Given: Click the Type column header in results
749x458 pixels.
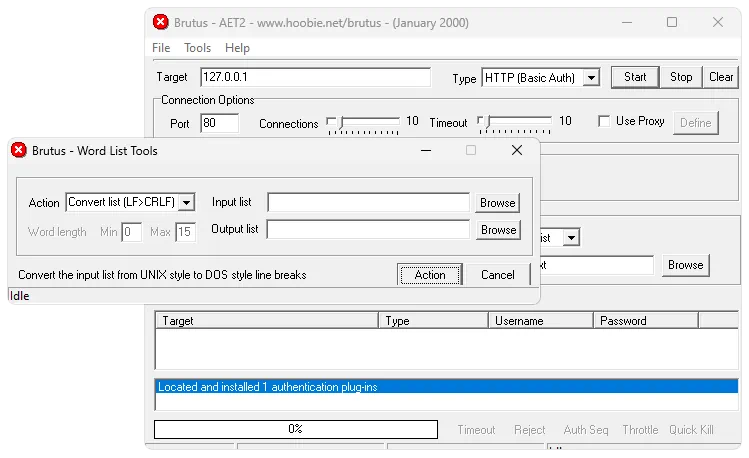Looking at the screenshot, I should [433, 320].
